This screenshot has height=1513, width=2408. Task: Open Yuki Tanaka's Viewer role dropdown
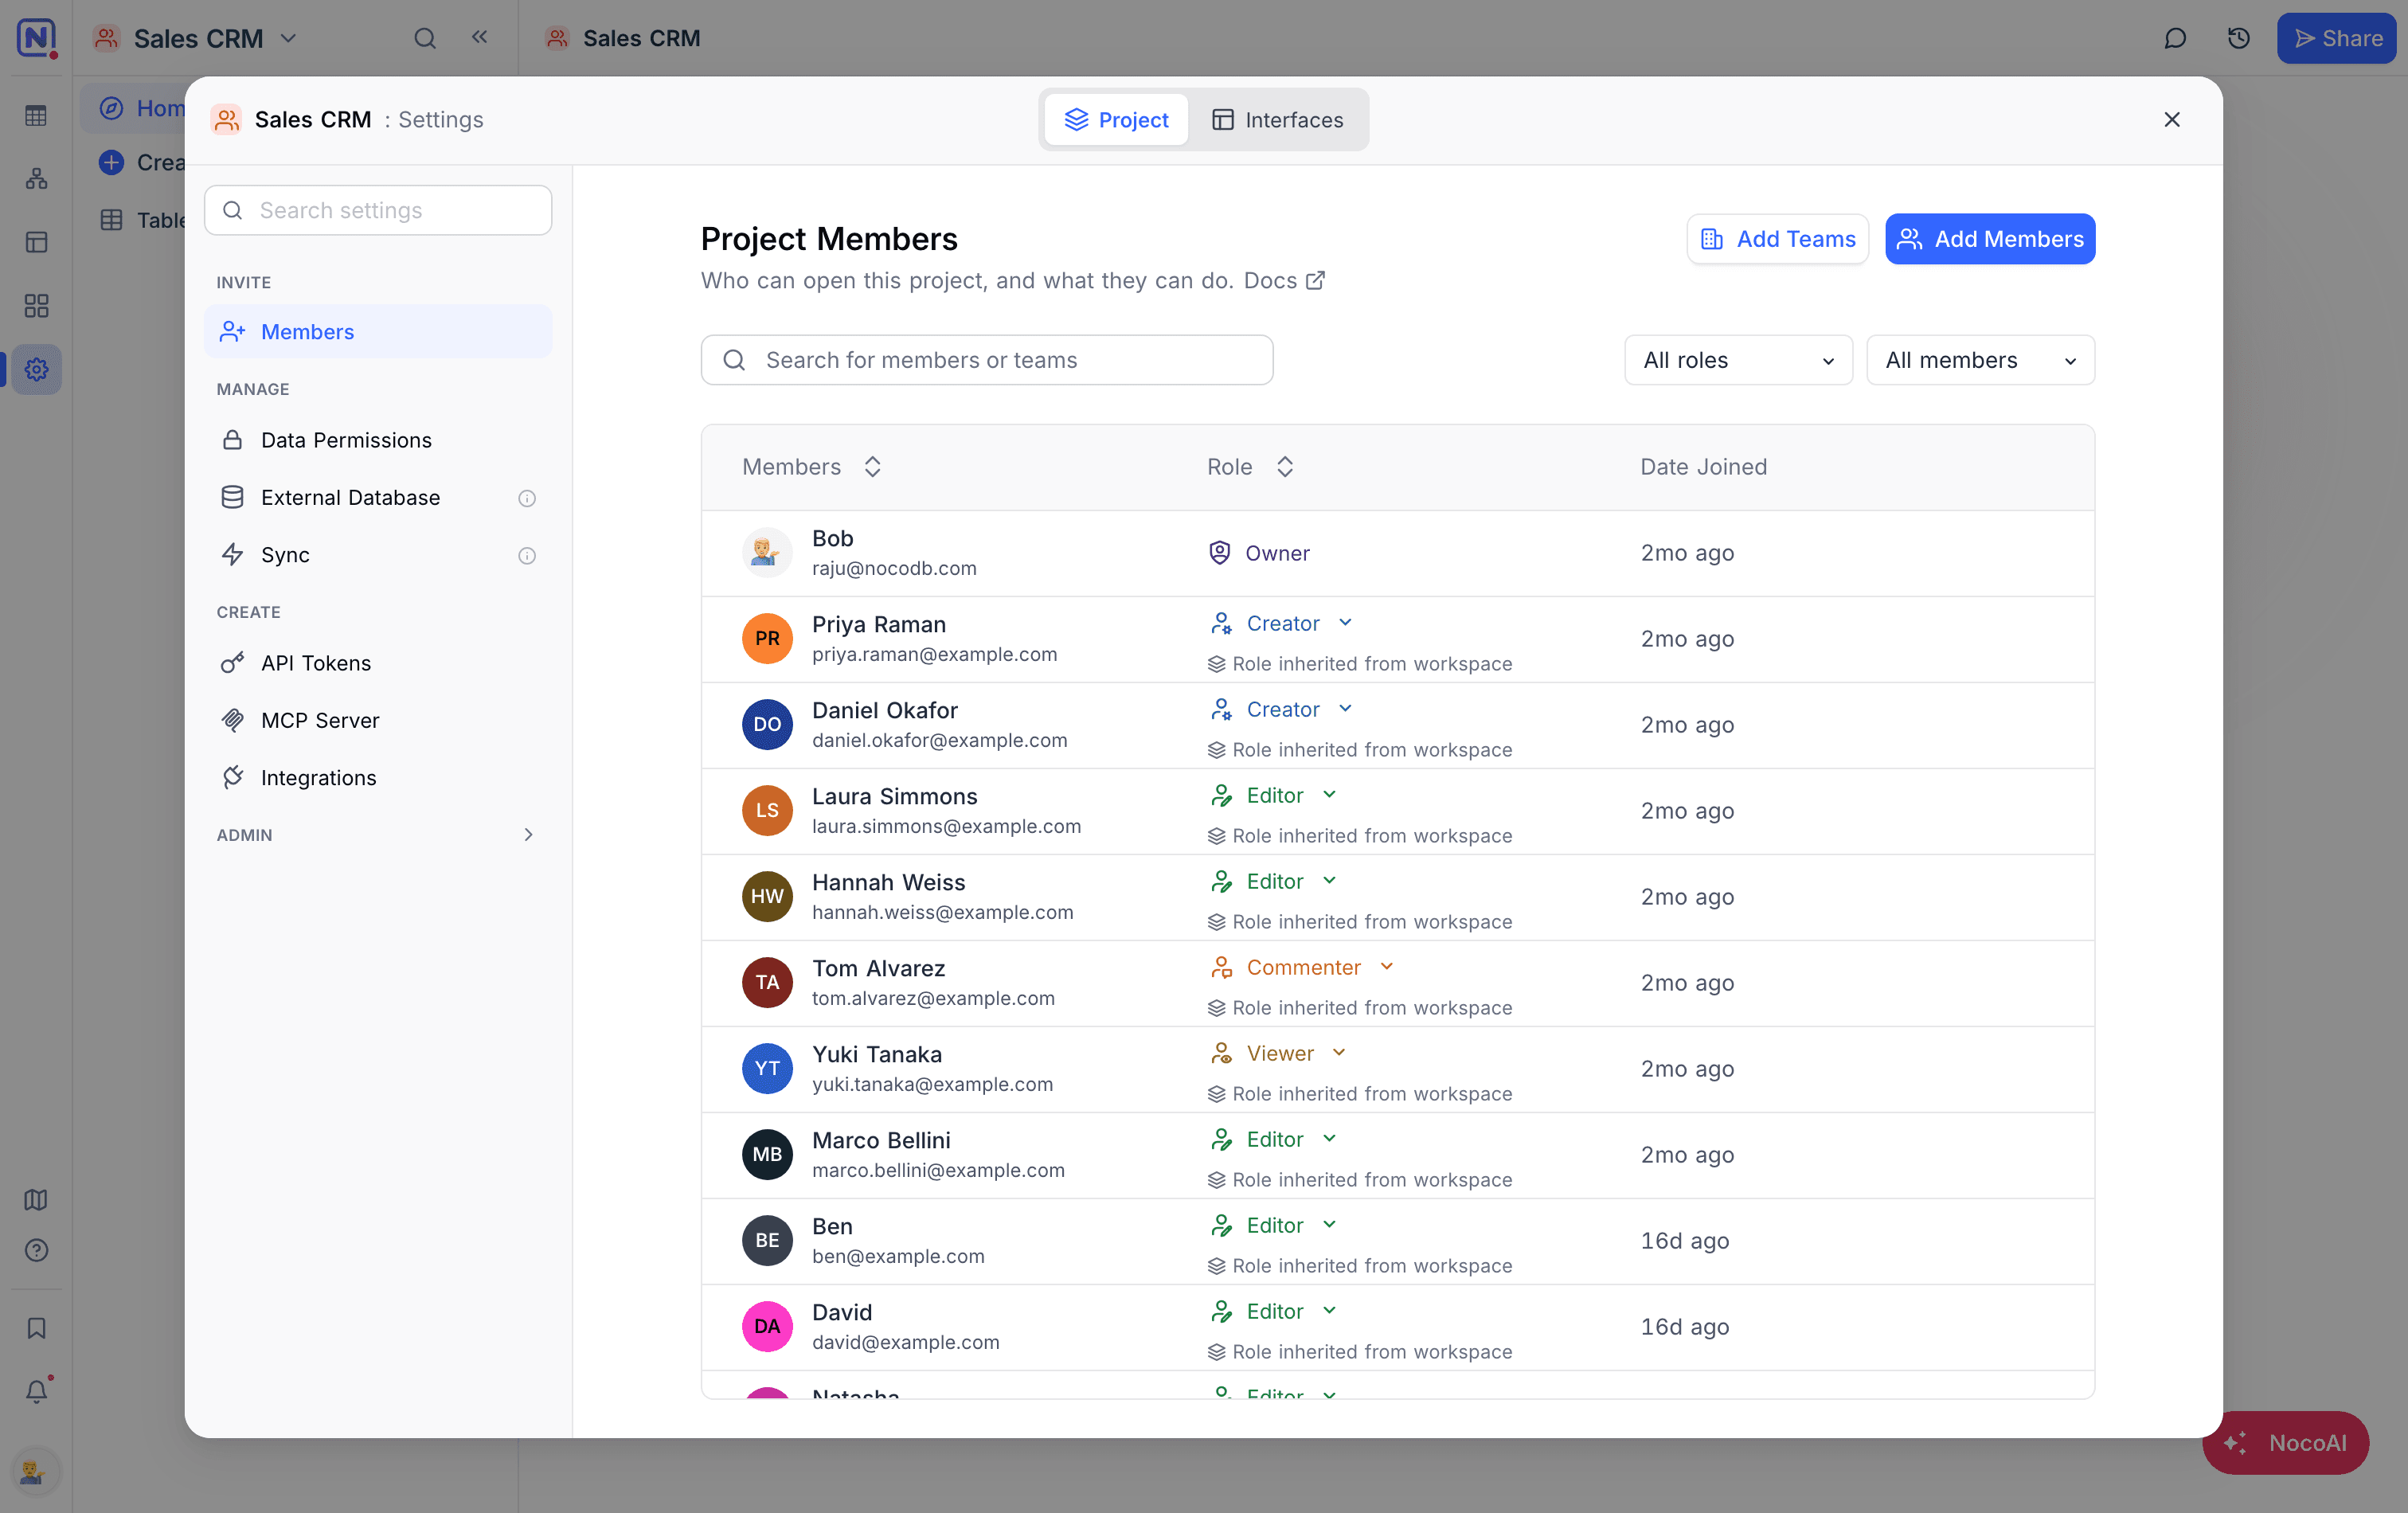[1279, 1053]
